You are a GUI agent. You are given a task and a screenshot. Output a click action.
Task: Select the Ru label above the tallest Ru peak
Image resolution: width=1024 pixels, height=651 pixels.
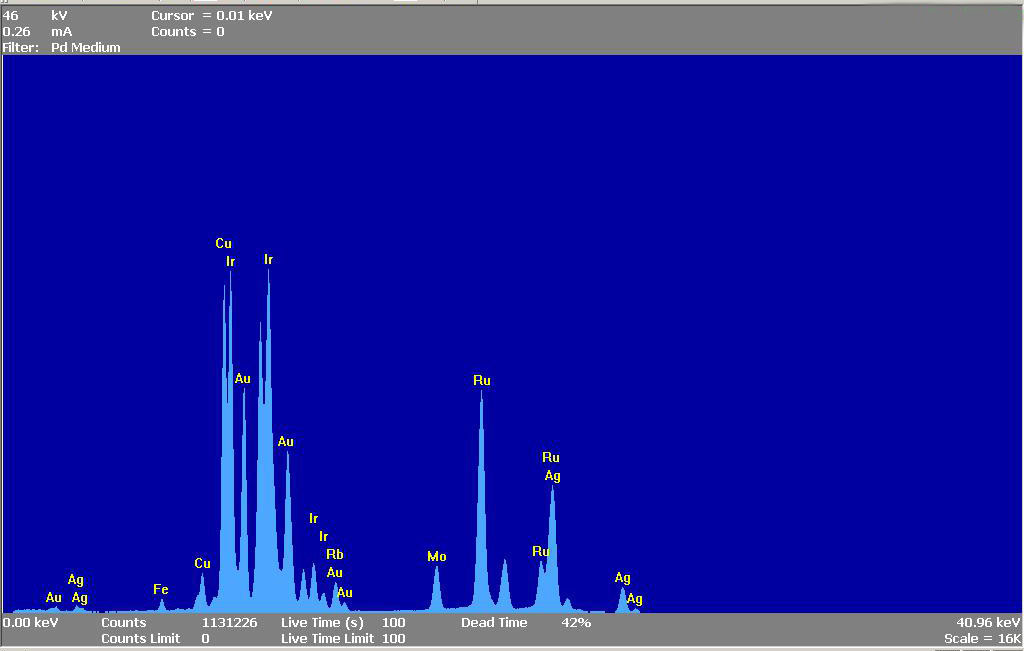[x=482, y=381]
